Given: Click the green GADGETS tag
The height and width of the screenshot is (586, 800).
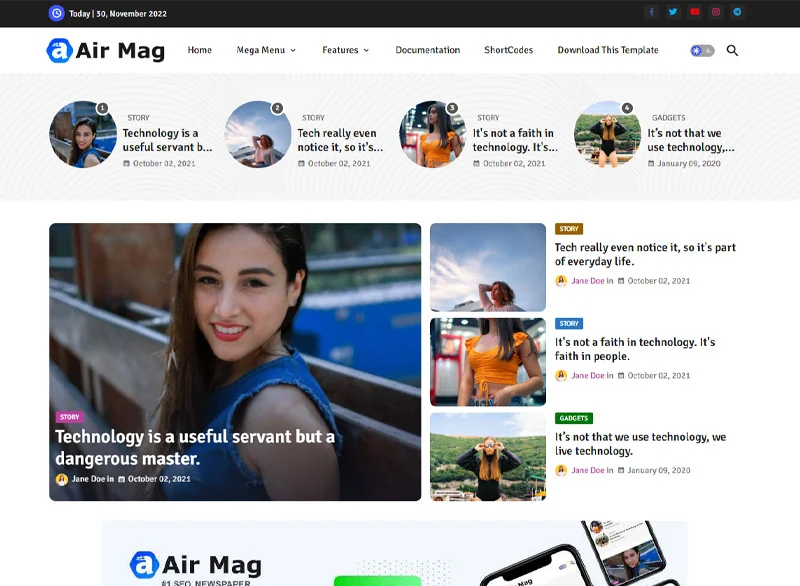Looking at the screenshot, I should tap(573, 418).
